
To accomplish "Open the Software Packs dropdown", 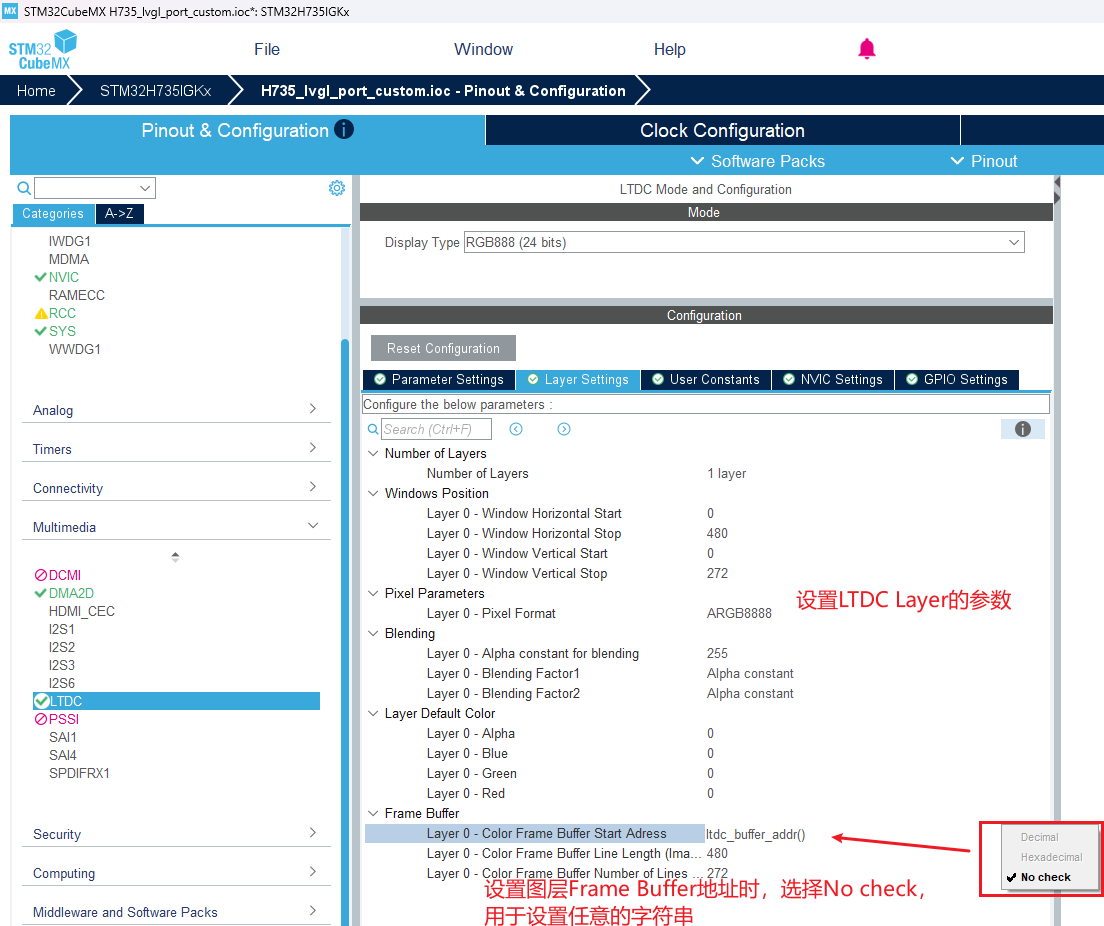I will [758, 161].
